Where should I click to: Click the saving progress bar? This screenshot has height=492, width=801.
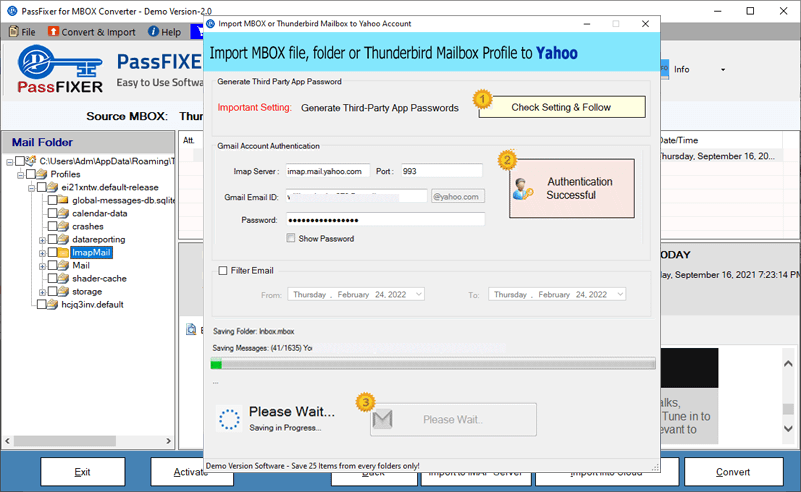pos(433,364)
